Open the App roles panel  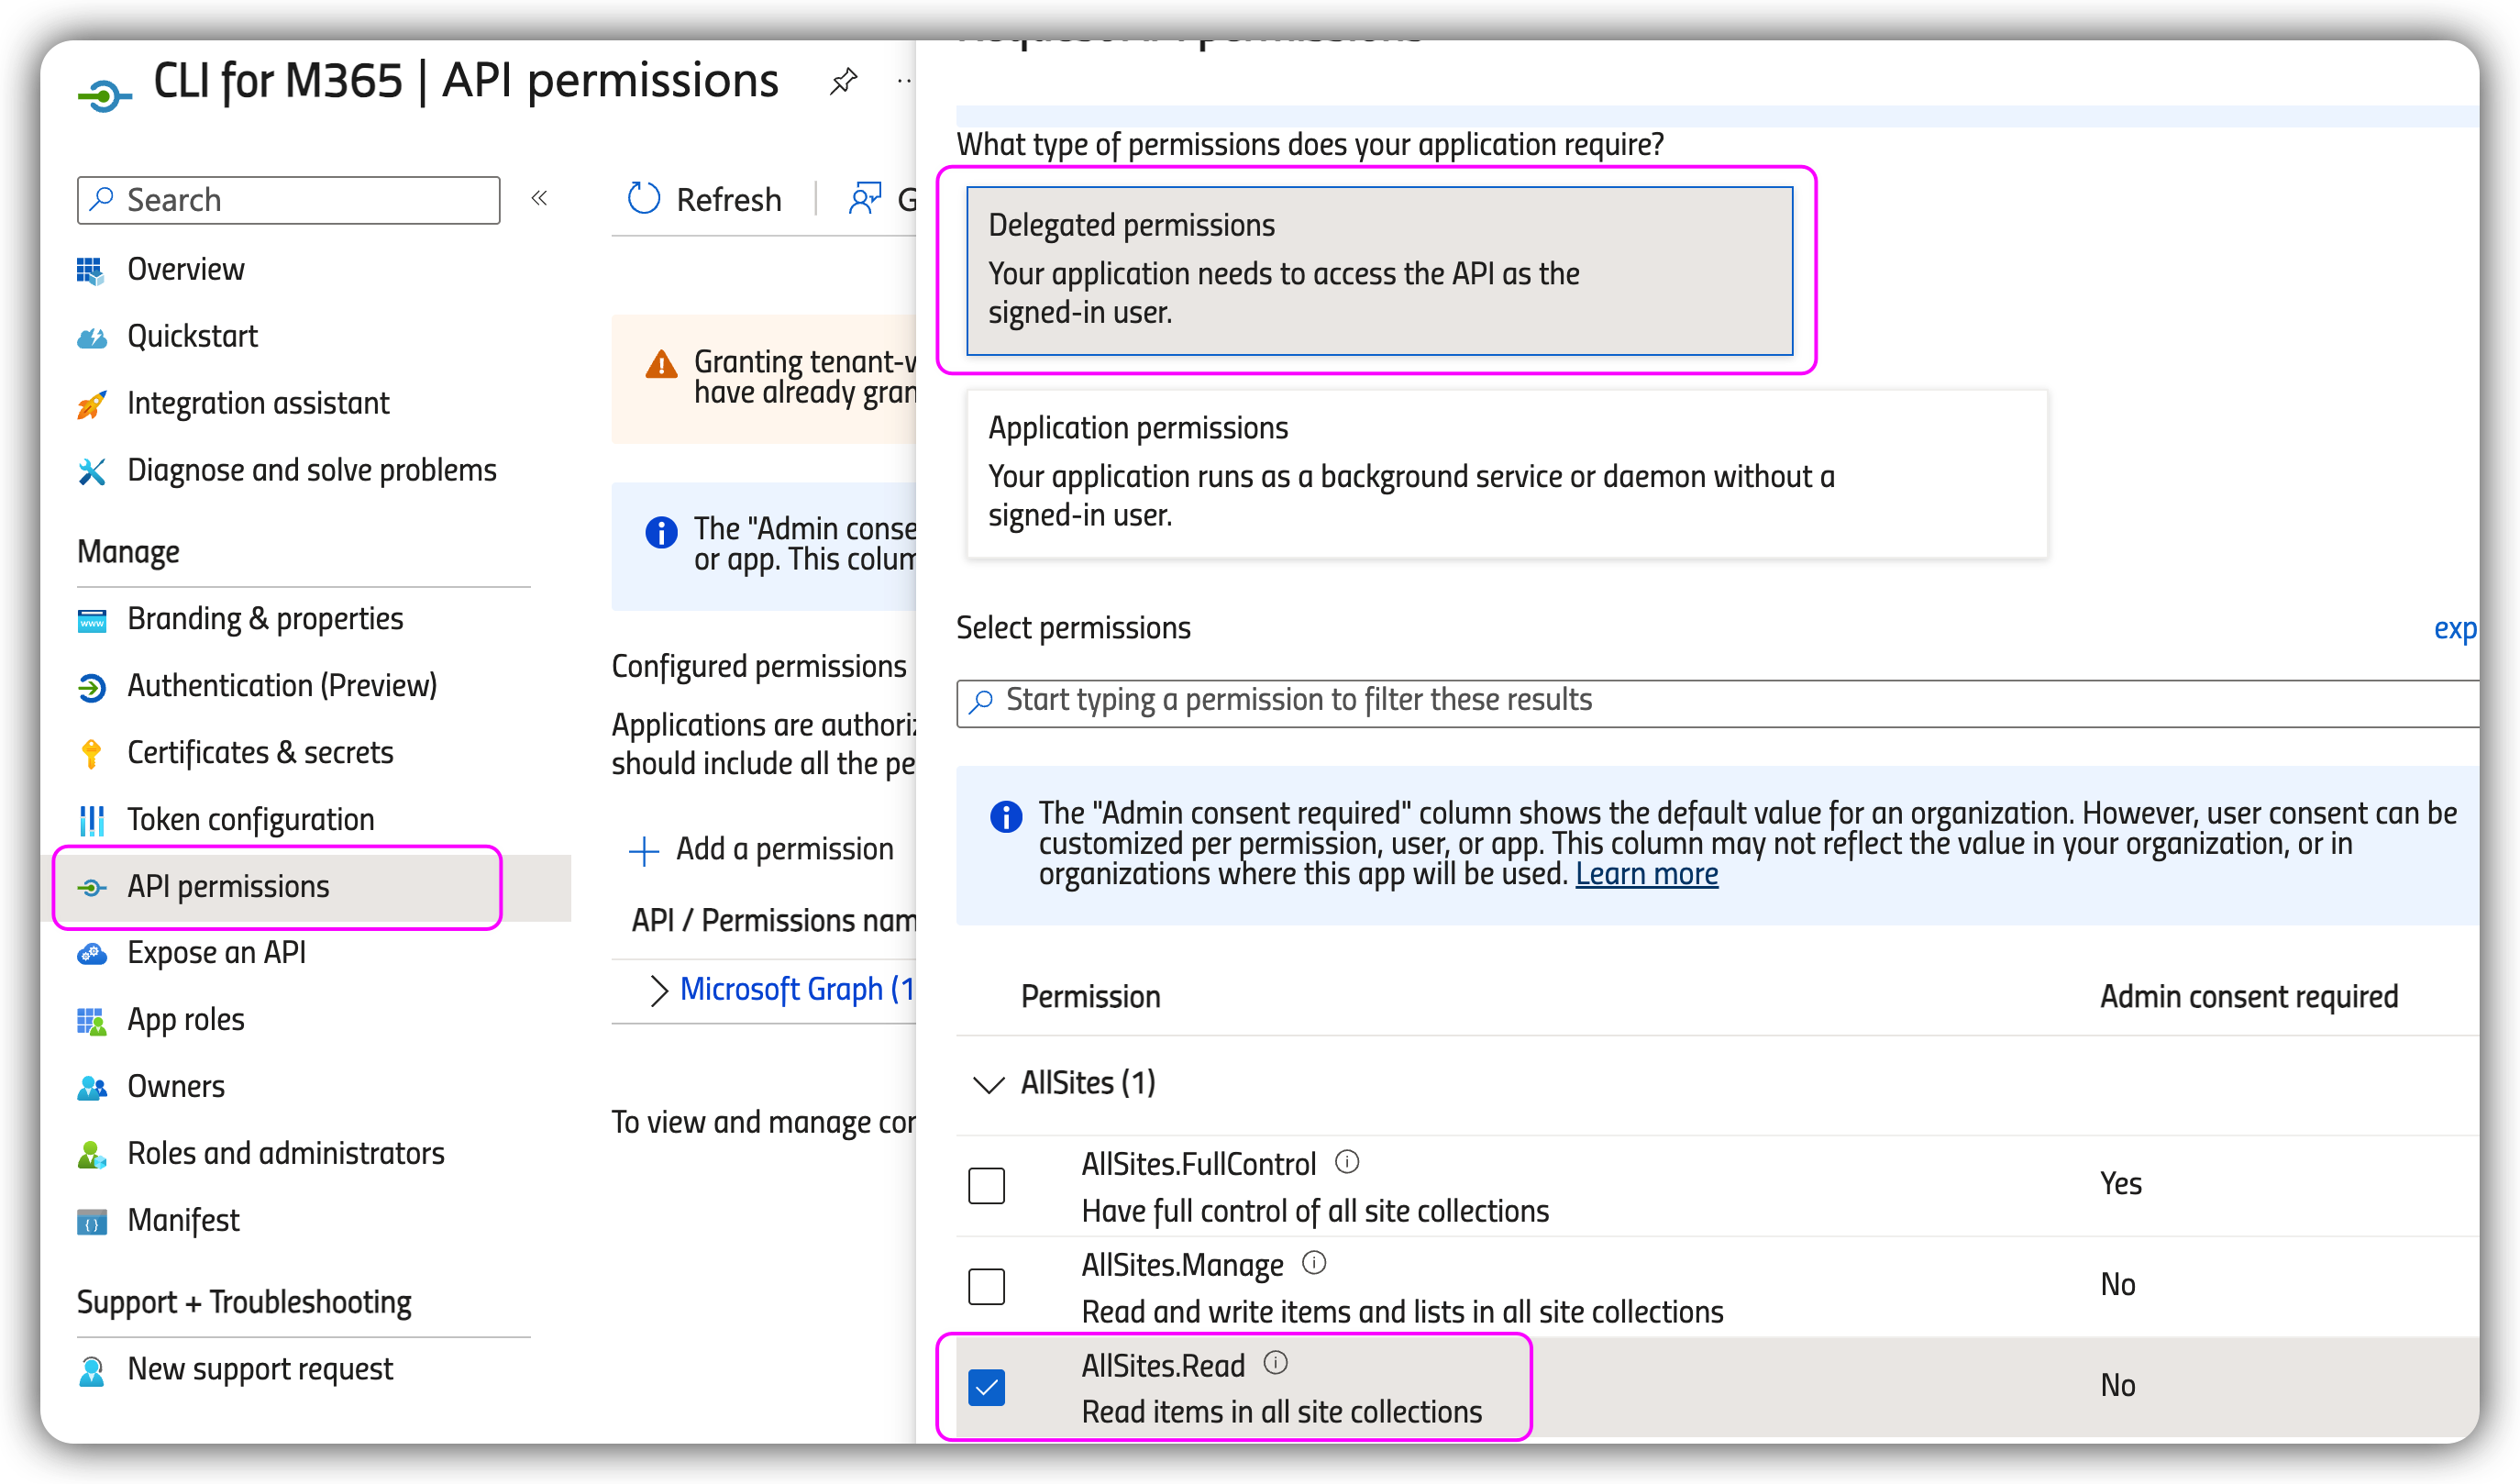[x=185, y=1019]
